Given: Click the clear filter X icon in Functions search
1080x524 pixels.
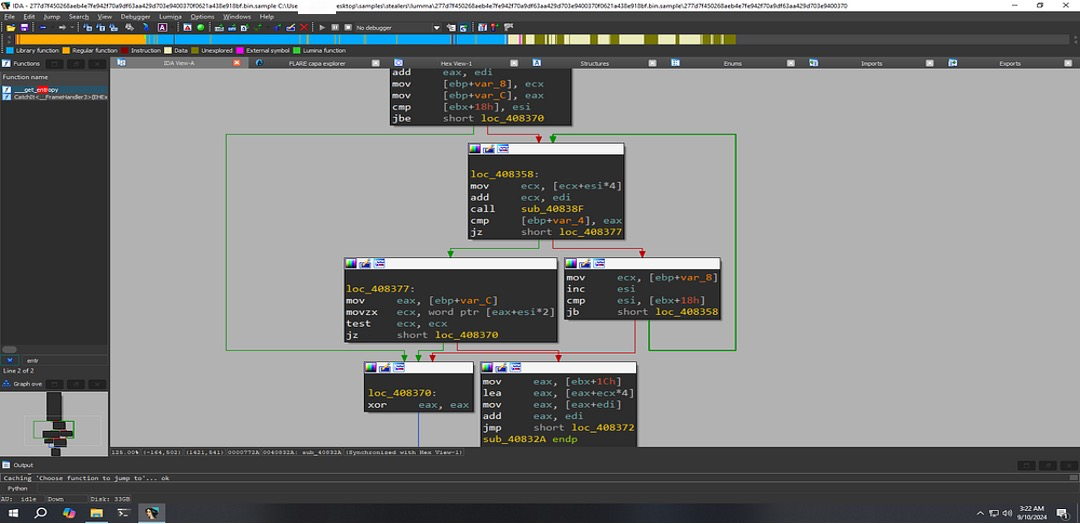Looking at the screenshot, I should point(10,359).
